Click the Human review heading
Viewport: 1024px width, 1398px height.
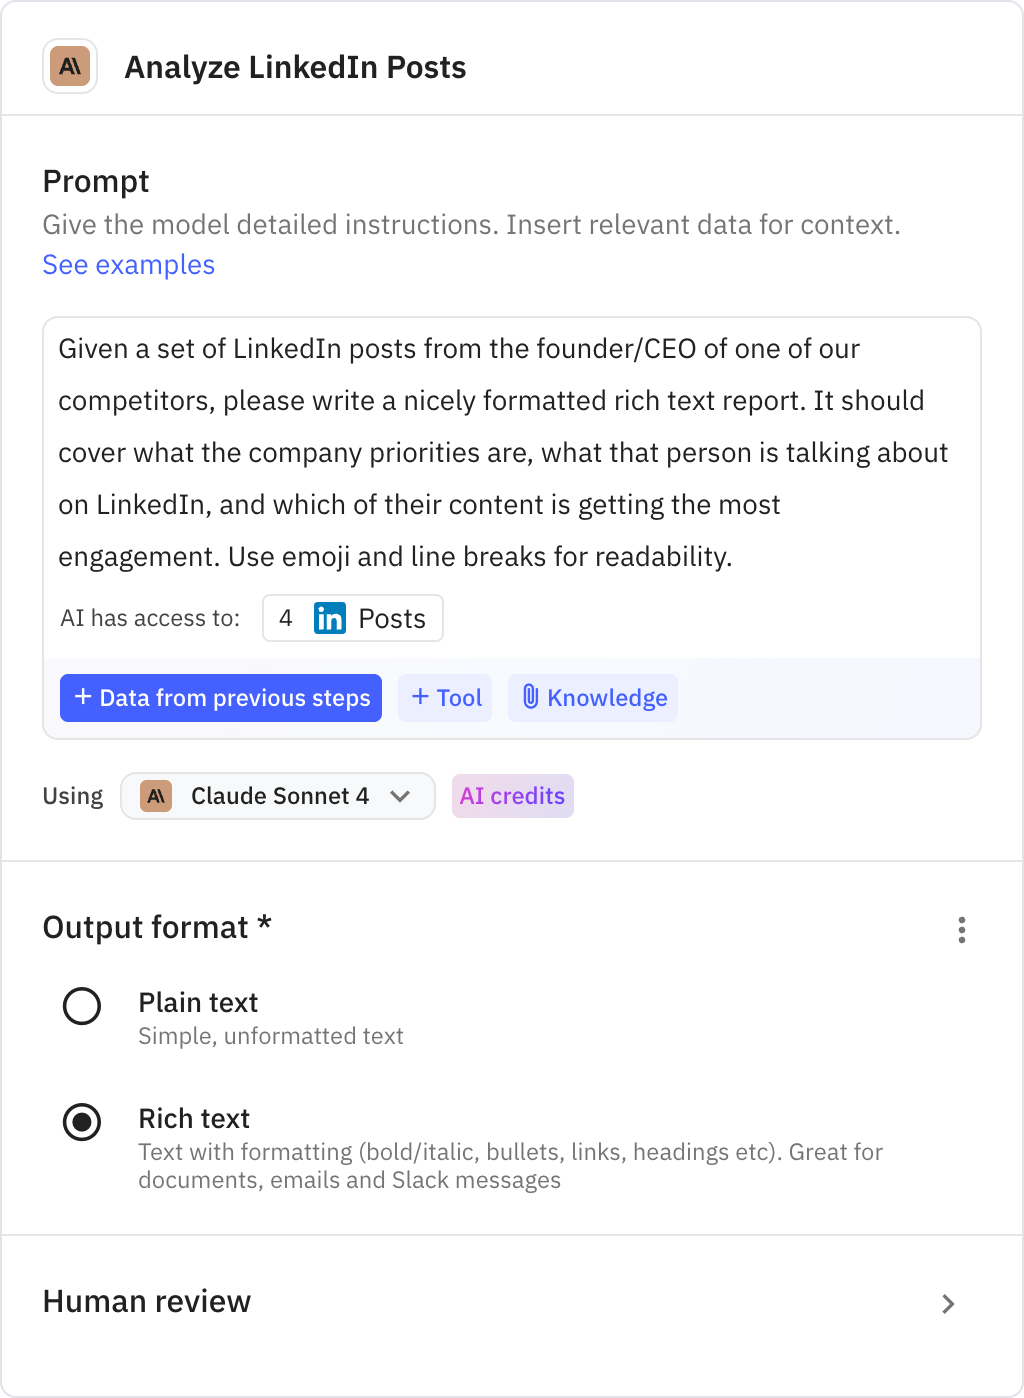[x=147, y=1302]
